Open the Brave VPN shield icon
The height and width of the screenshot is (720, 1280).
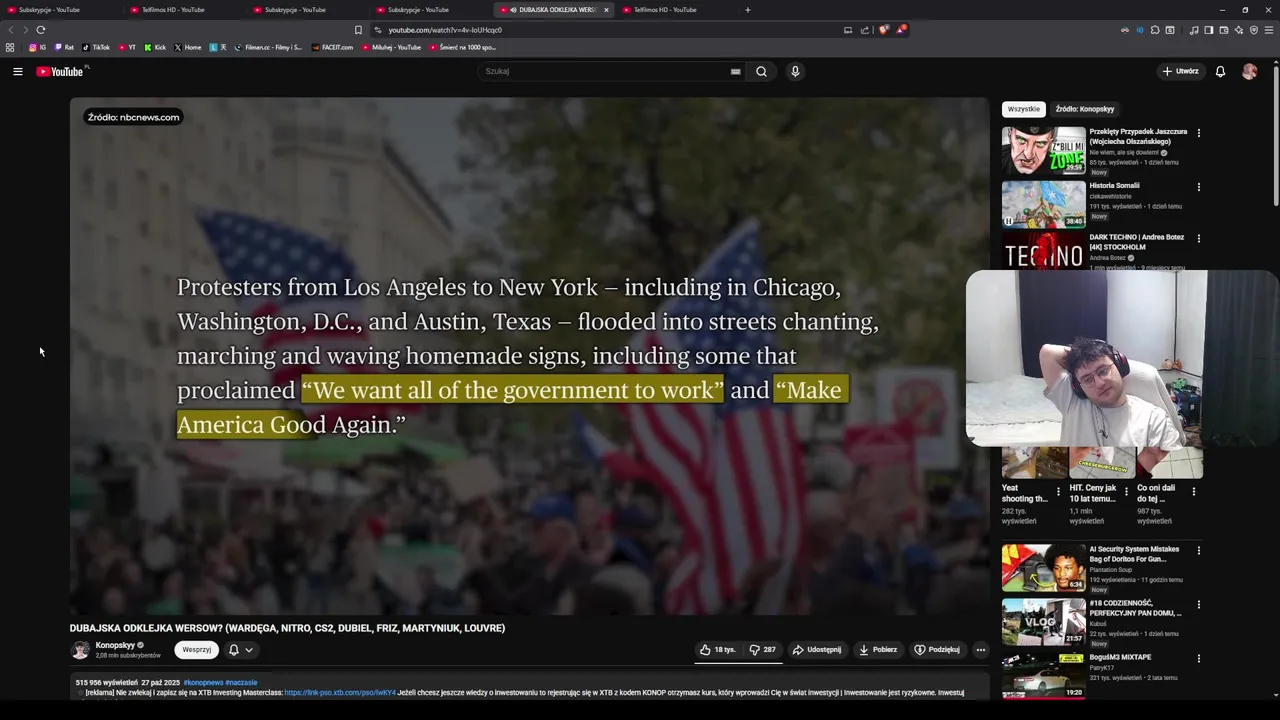pos(1254,30)
